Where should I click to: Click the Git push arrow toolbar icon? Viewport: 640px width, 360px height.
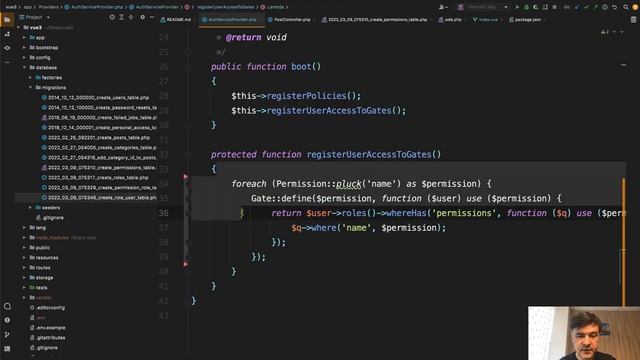click(596, 7)
